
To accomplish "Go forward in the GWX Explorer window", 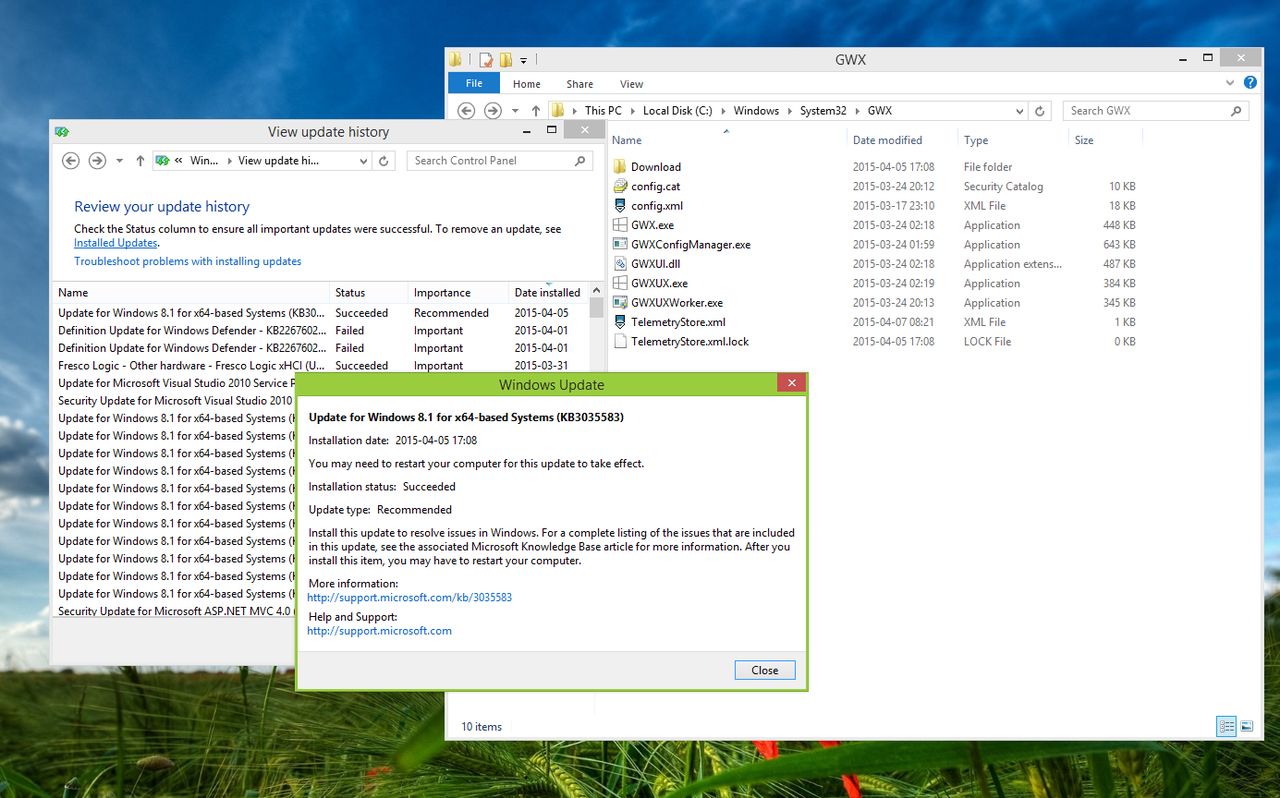I will [x=492, y=111].
